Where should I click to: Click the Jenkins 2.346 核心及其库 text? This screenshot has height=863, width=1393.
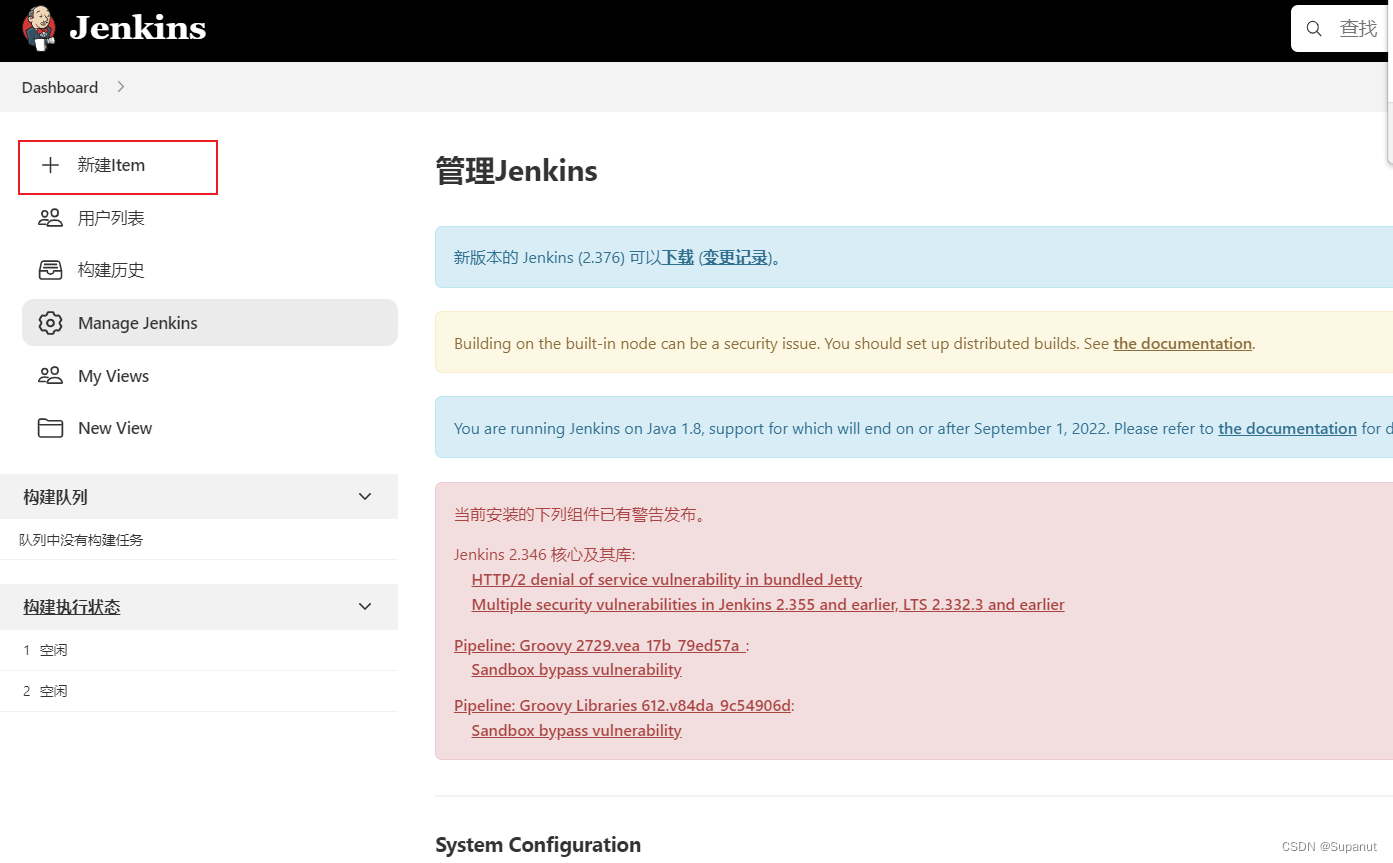pos(544,554)
